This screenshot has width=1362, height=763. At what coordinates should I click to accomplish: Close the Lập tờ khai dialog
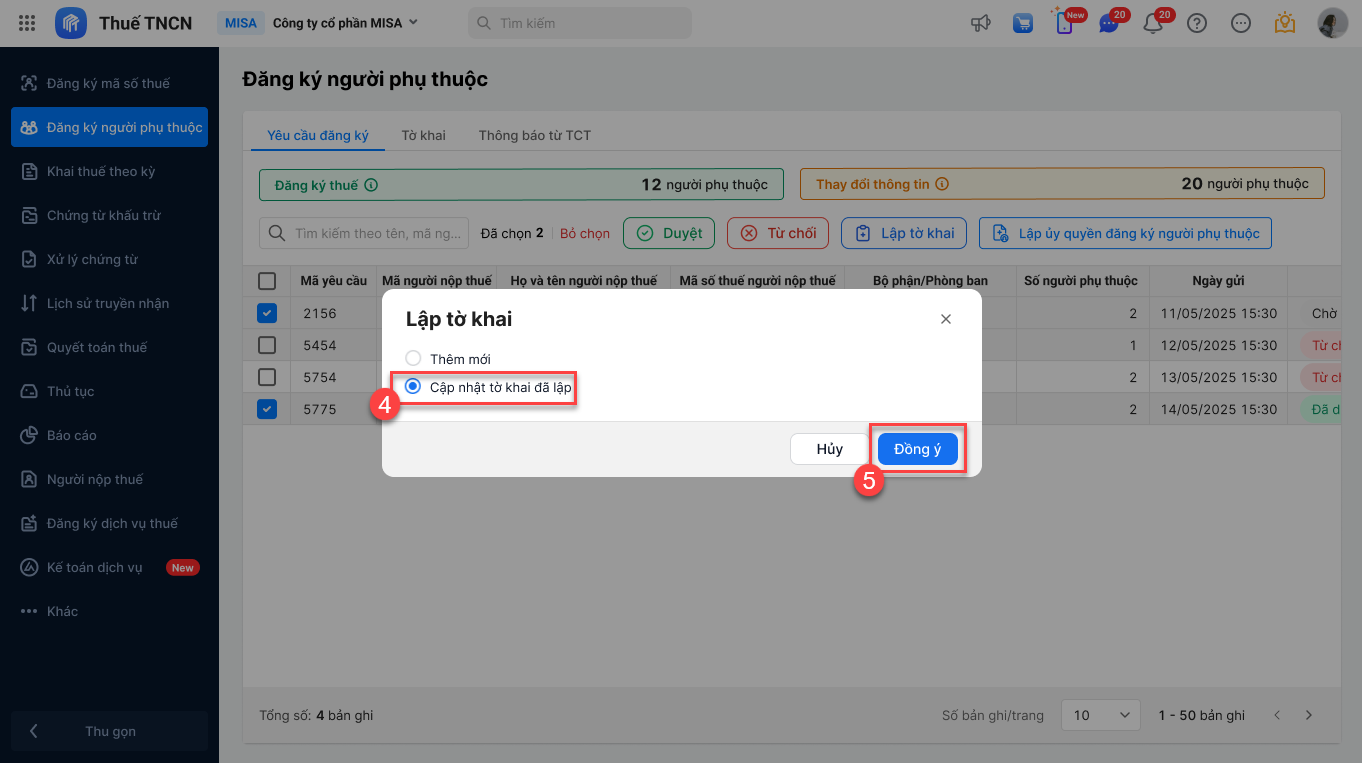946,319
